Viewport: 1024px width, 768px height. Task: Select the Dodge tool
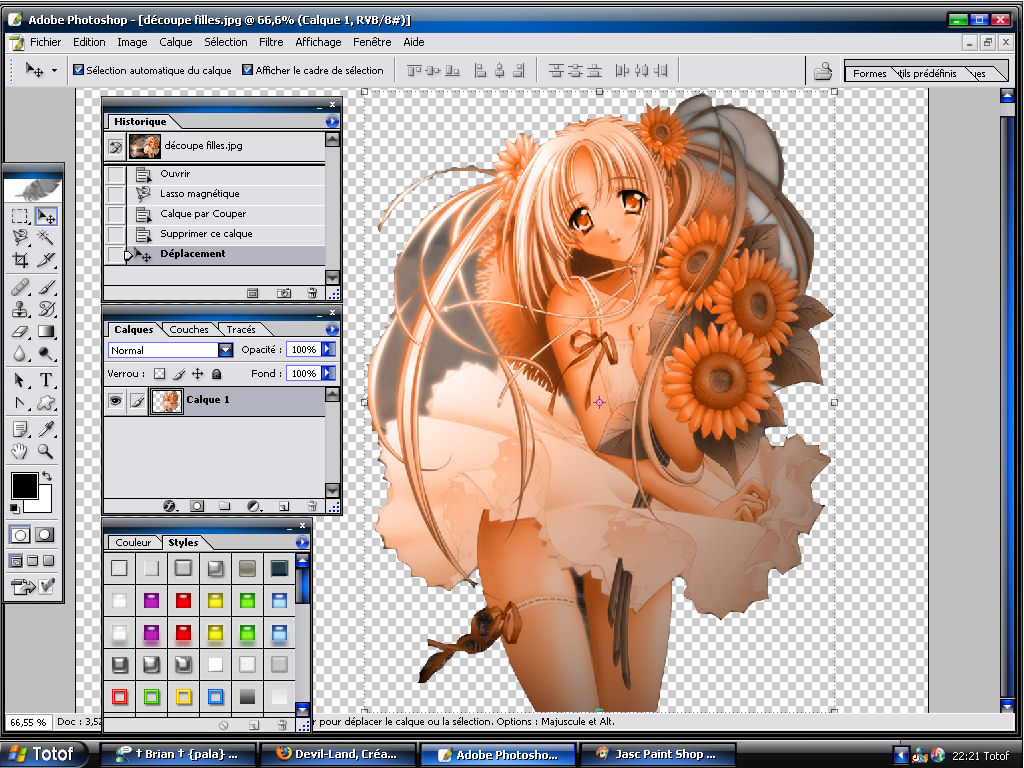pos(46,353)
